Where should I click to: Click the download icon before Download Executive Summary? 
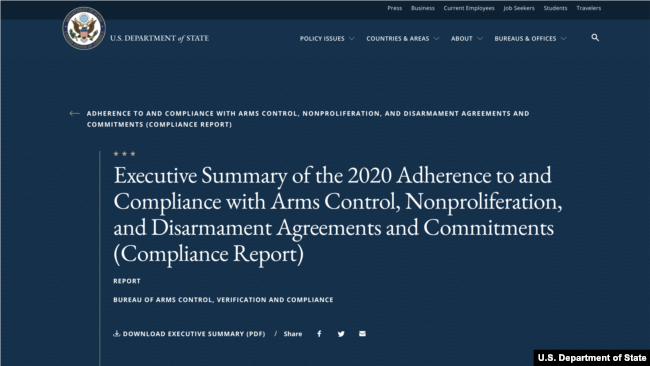coord(116,333)
